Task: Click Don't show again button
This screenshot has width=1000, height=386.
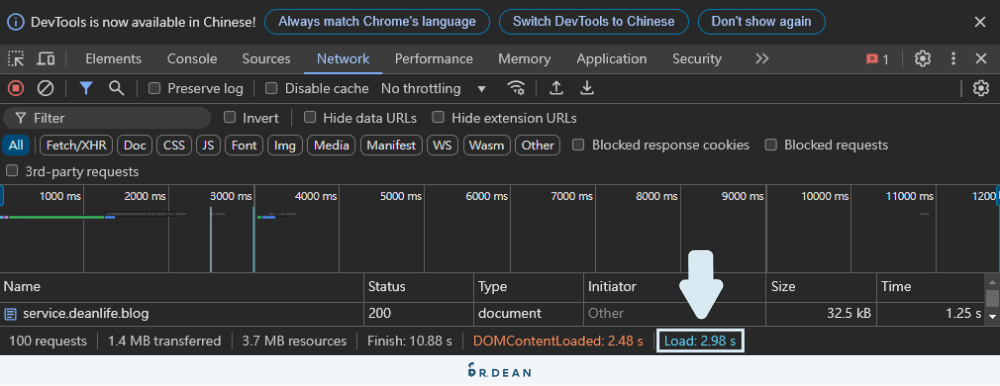Action: [x=761, y=22]
